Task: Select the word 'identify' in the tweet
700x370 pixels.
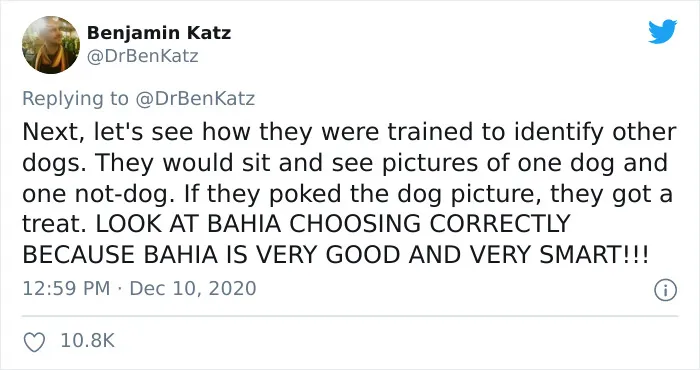Action: tap(559, 133)
